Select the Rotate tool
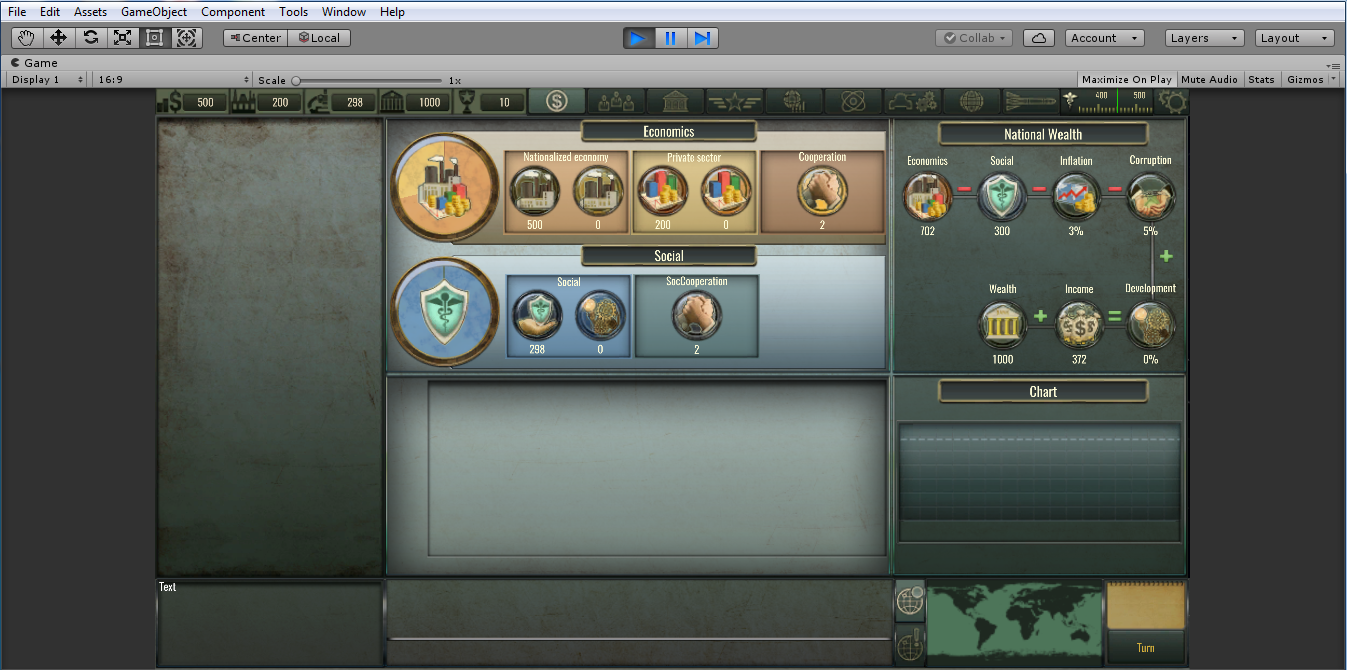 coord(90,38)
